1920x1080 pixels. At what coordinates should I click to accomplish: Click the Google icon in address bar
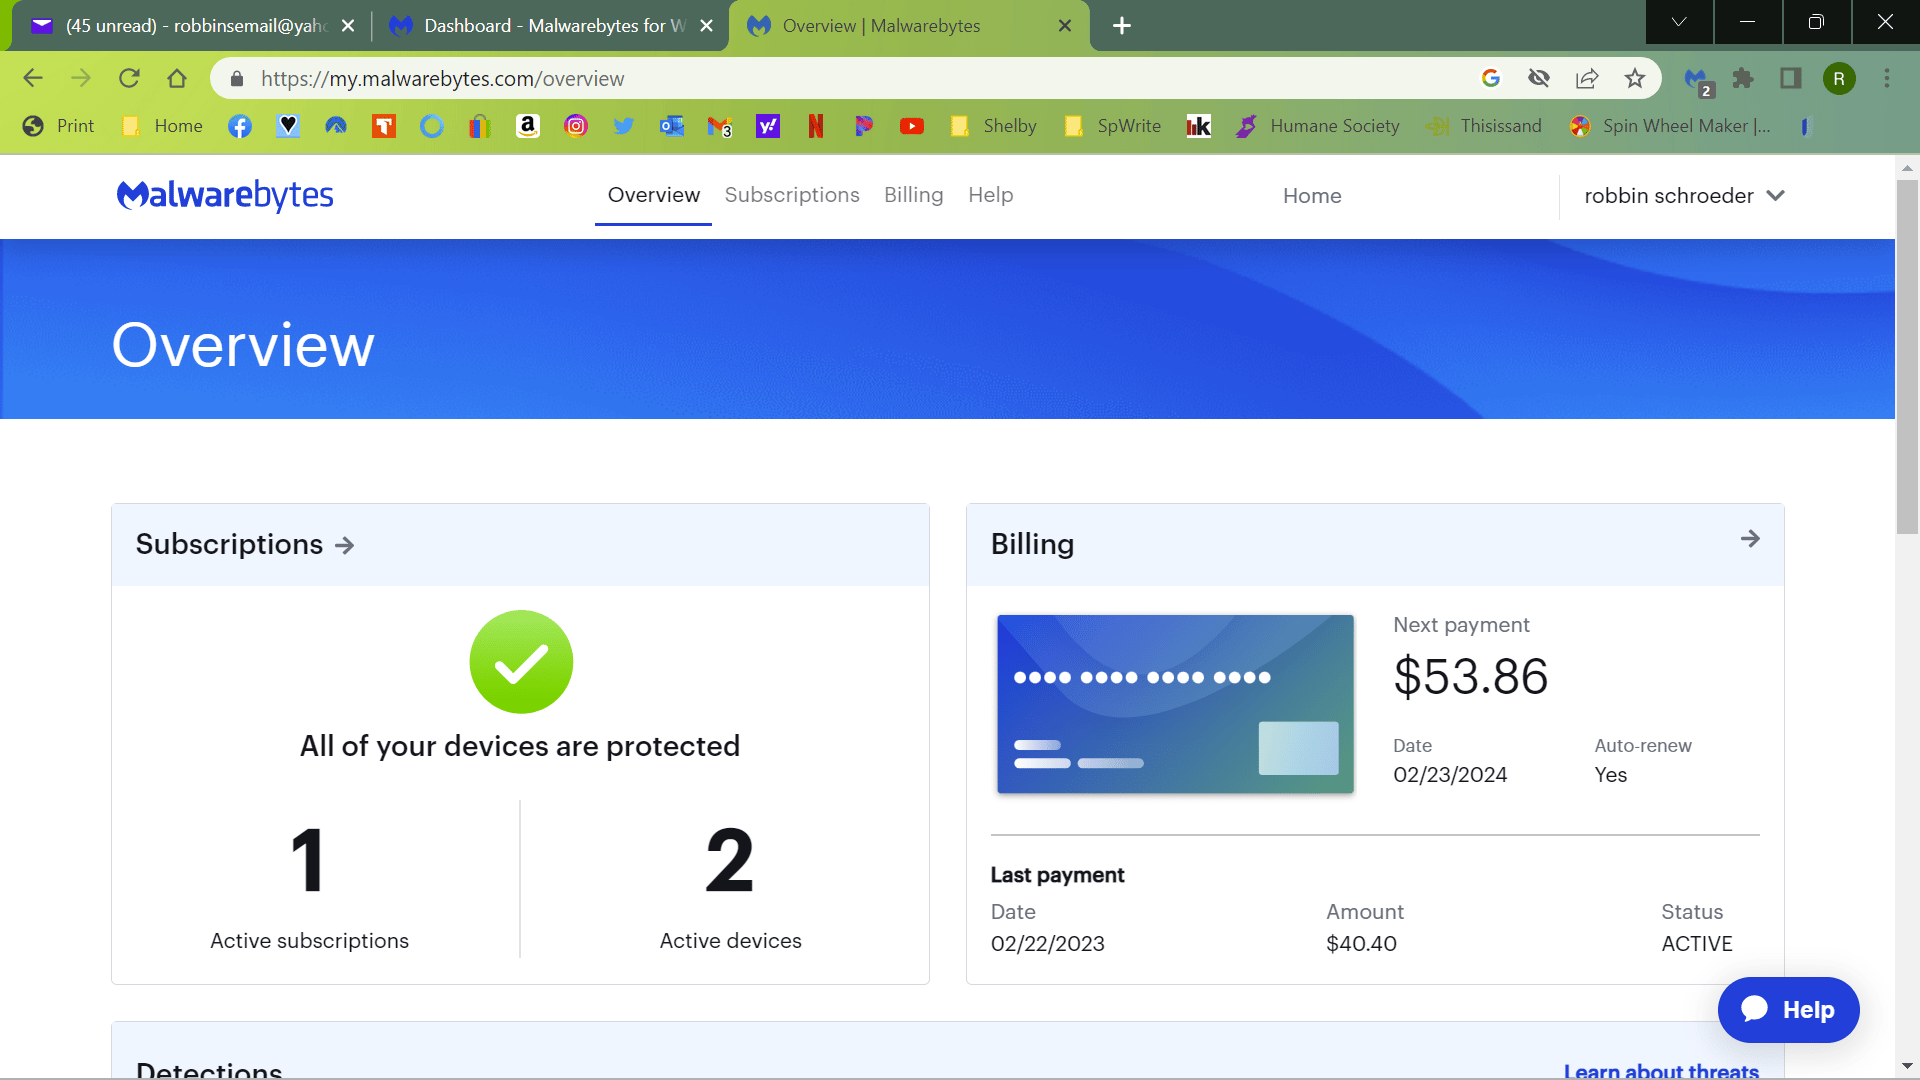point(1491,78)
